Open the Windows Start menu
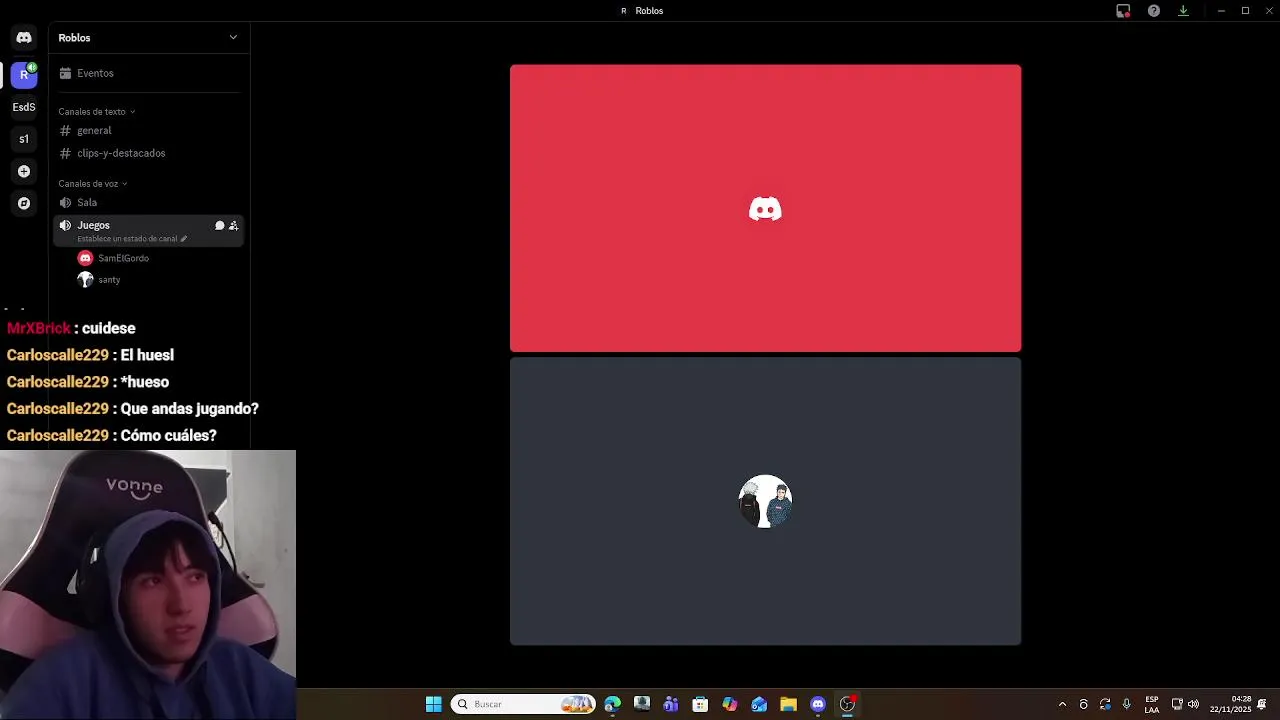The width and height of the screenshot is (1280, 720). pos(434,704)
